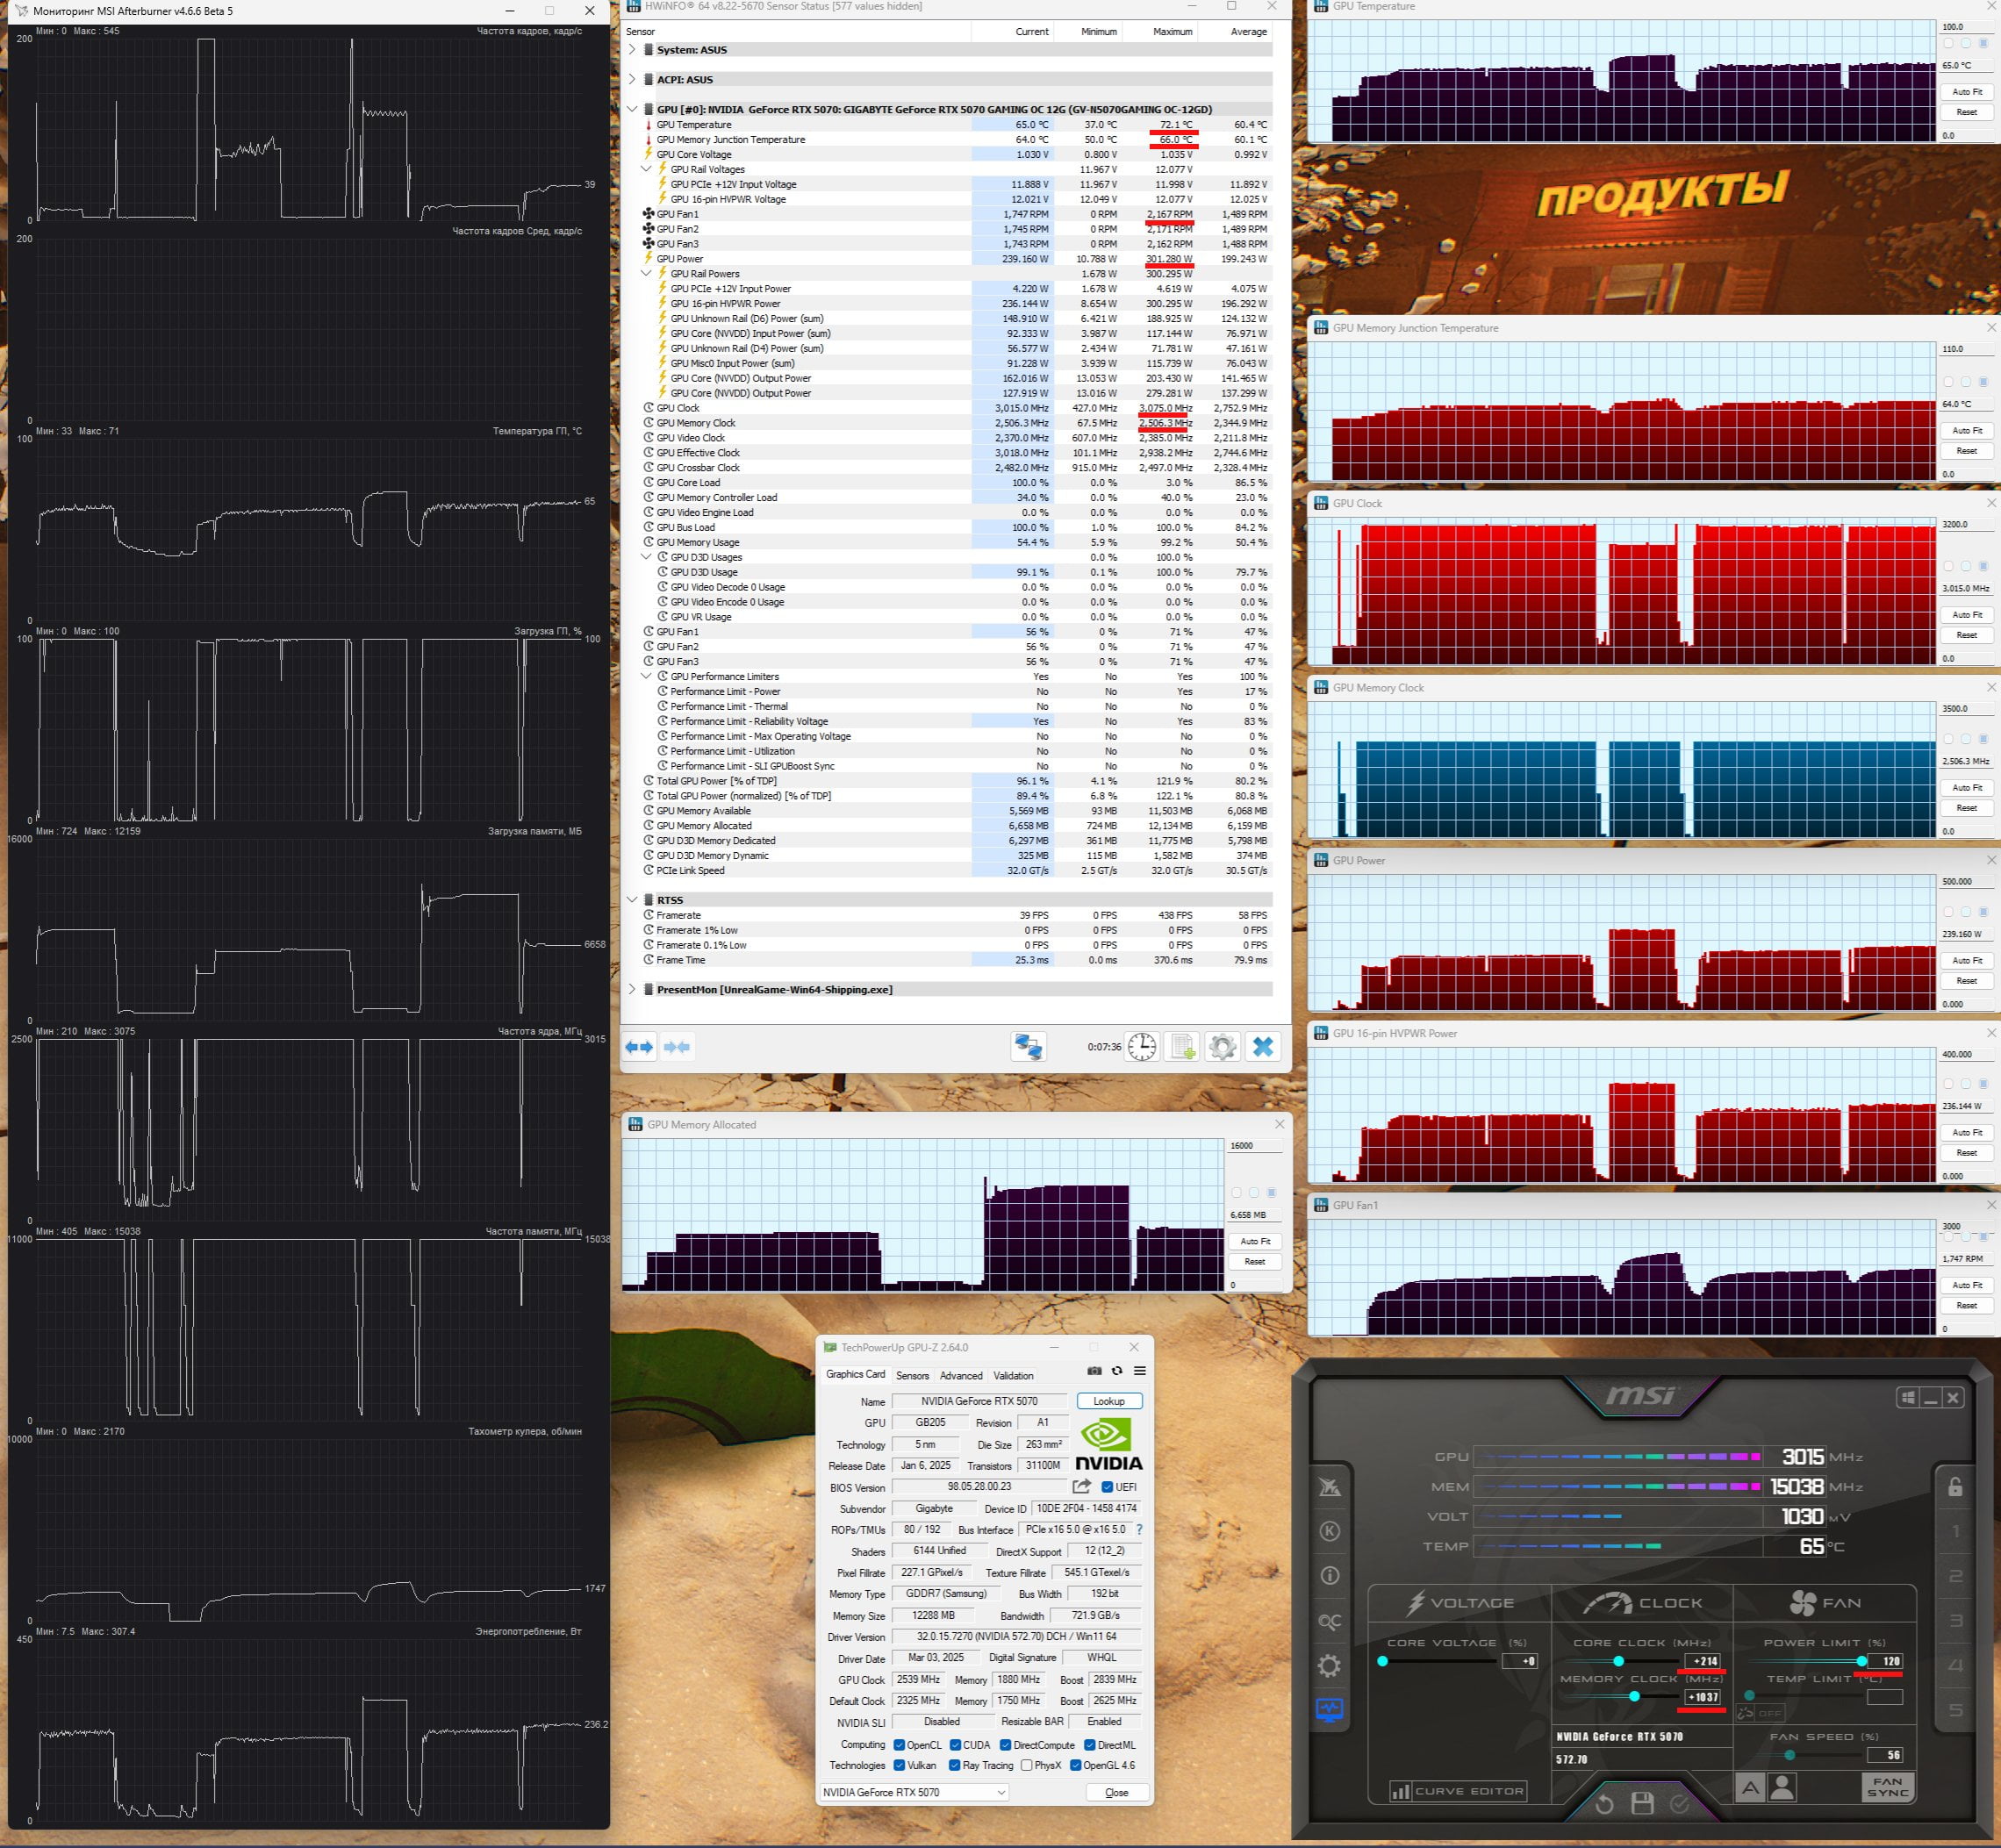Image resolution: width=2001 pixels, height=1848 pixels.
Task: Reset Afterburner settings with the revert arrow
Action: 1604,1804
